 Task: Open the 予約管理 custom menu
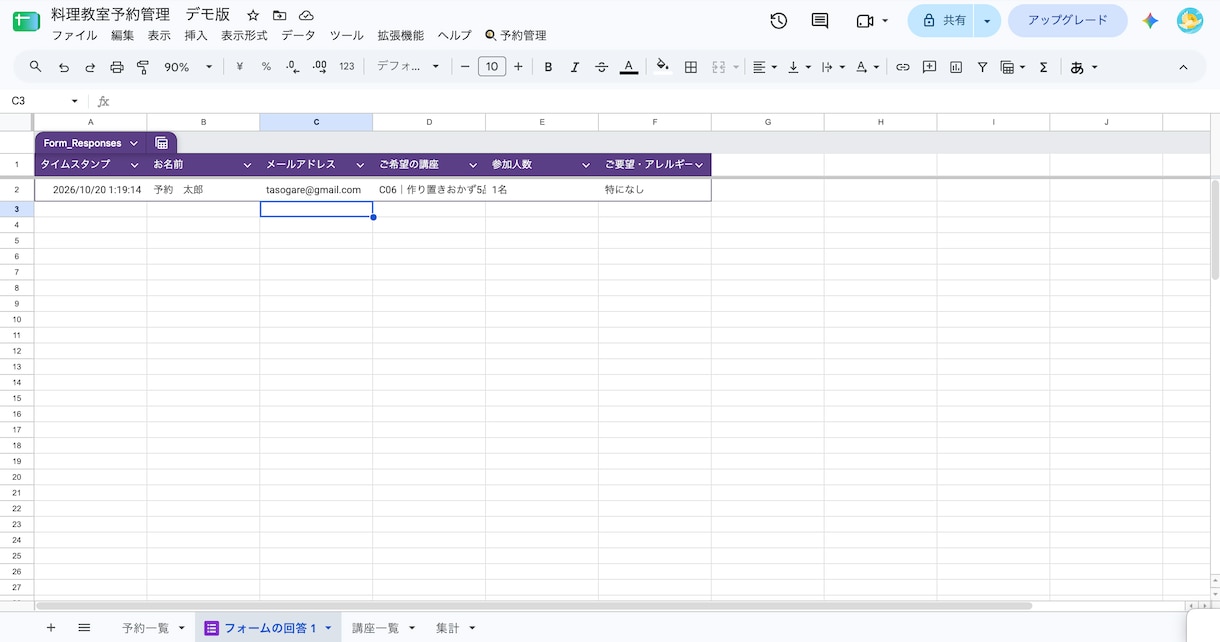pyautogui.click(x=516, y=35)
